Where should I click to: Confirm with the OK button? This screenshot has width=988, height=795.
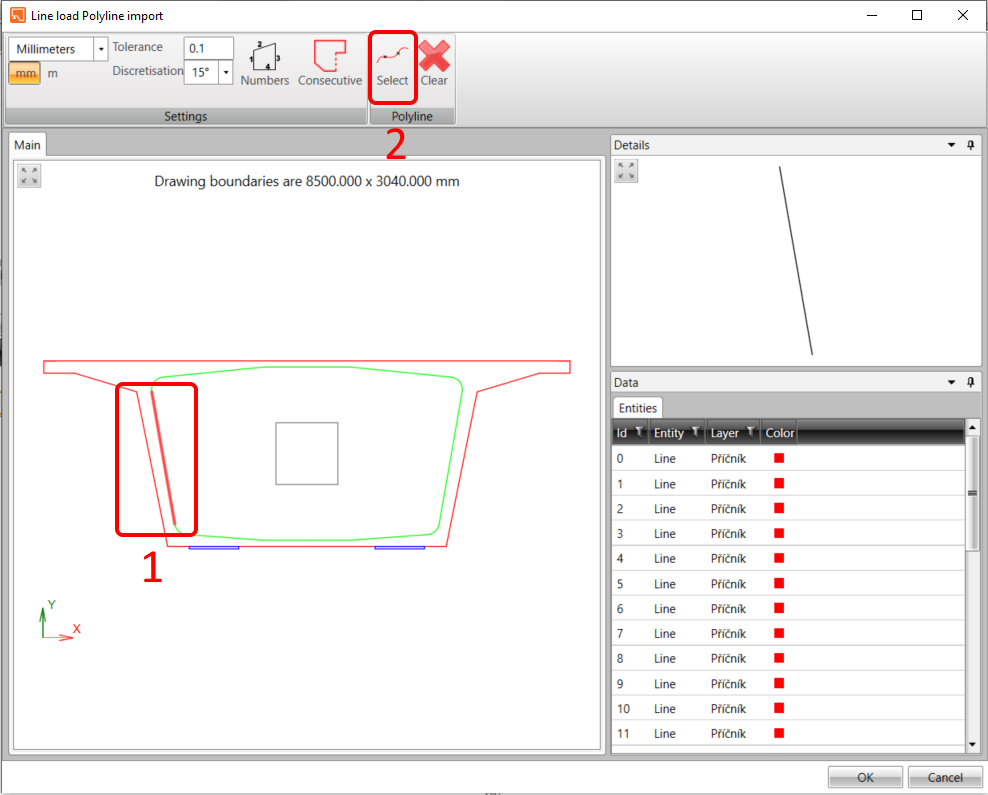click(865, 777)
